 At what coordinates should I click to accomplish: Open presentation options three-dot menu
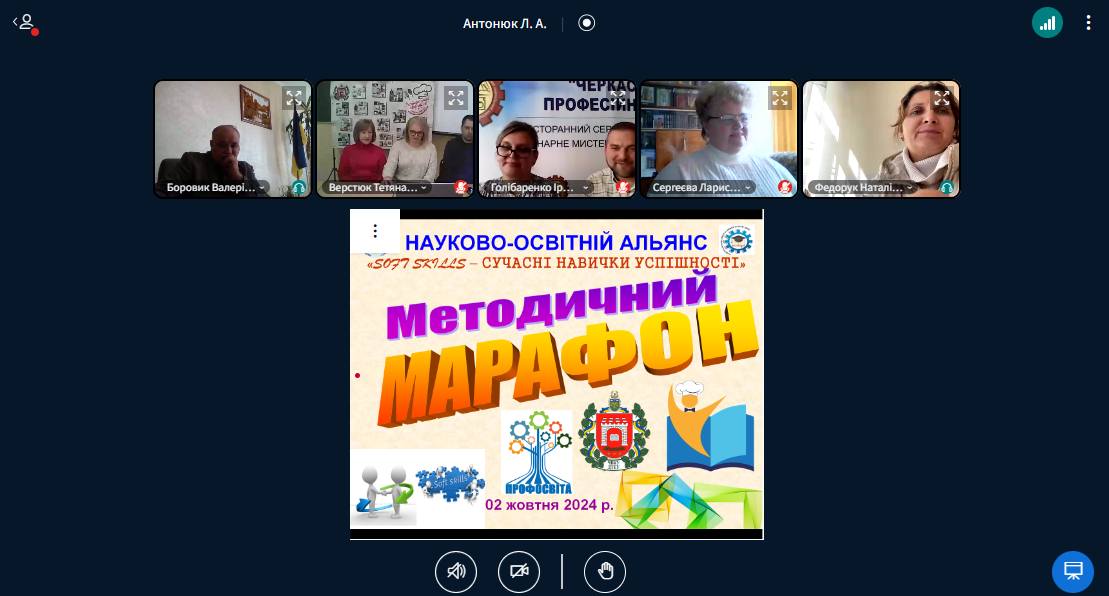[x=375, y=231]
